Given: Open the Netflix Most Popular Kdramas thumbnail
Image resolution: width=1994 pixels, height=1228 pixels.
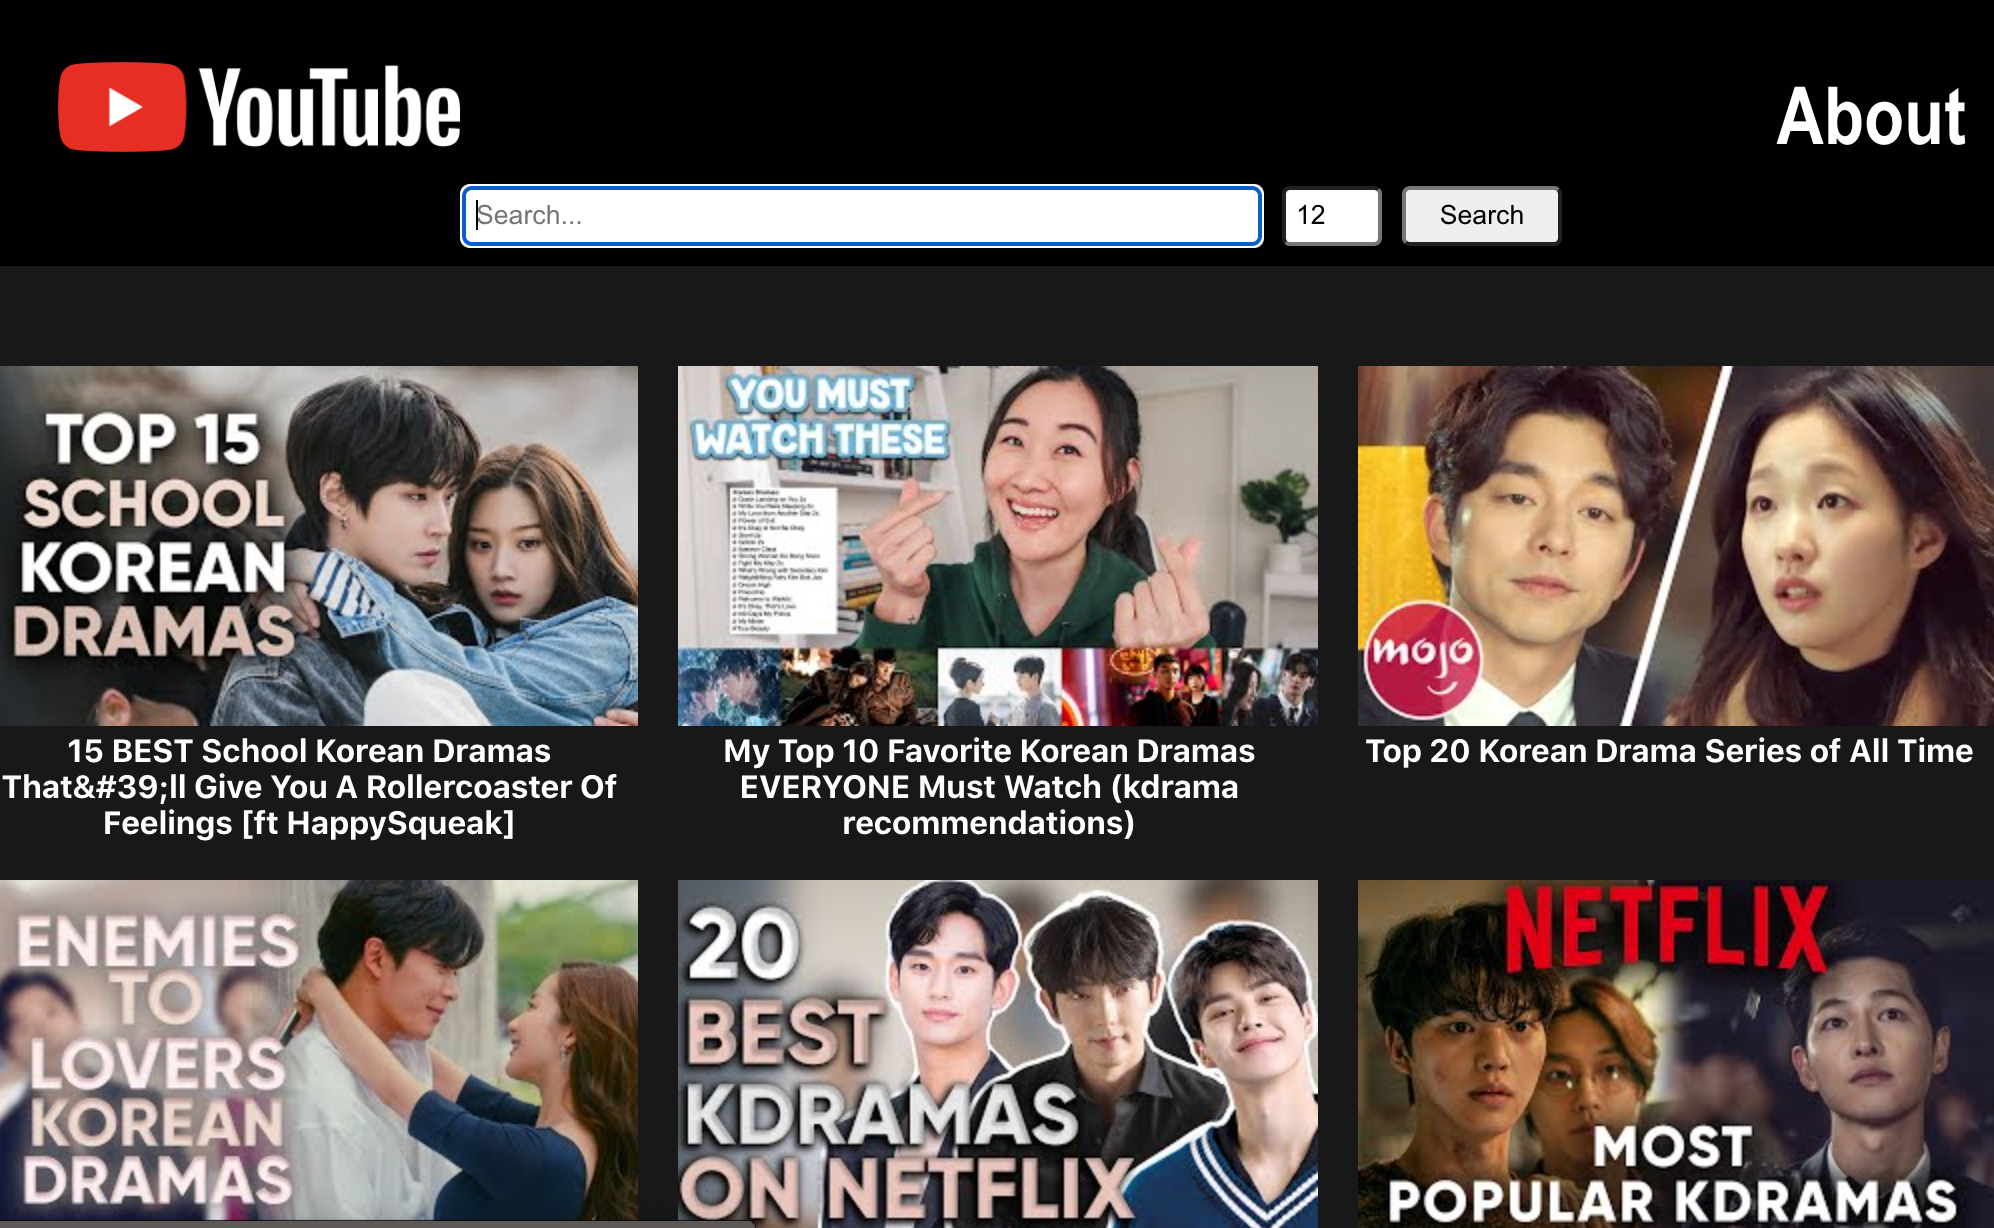Looking at the screenshot, I should click(x=1676, y=1052).
